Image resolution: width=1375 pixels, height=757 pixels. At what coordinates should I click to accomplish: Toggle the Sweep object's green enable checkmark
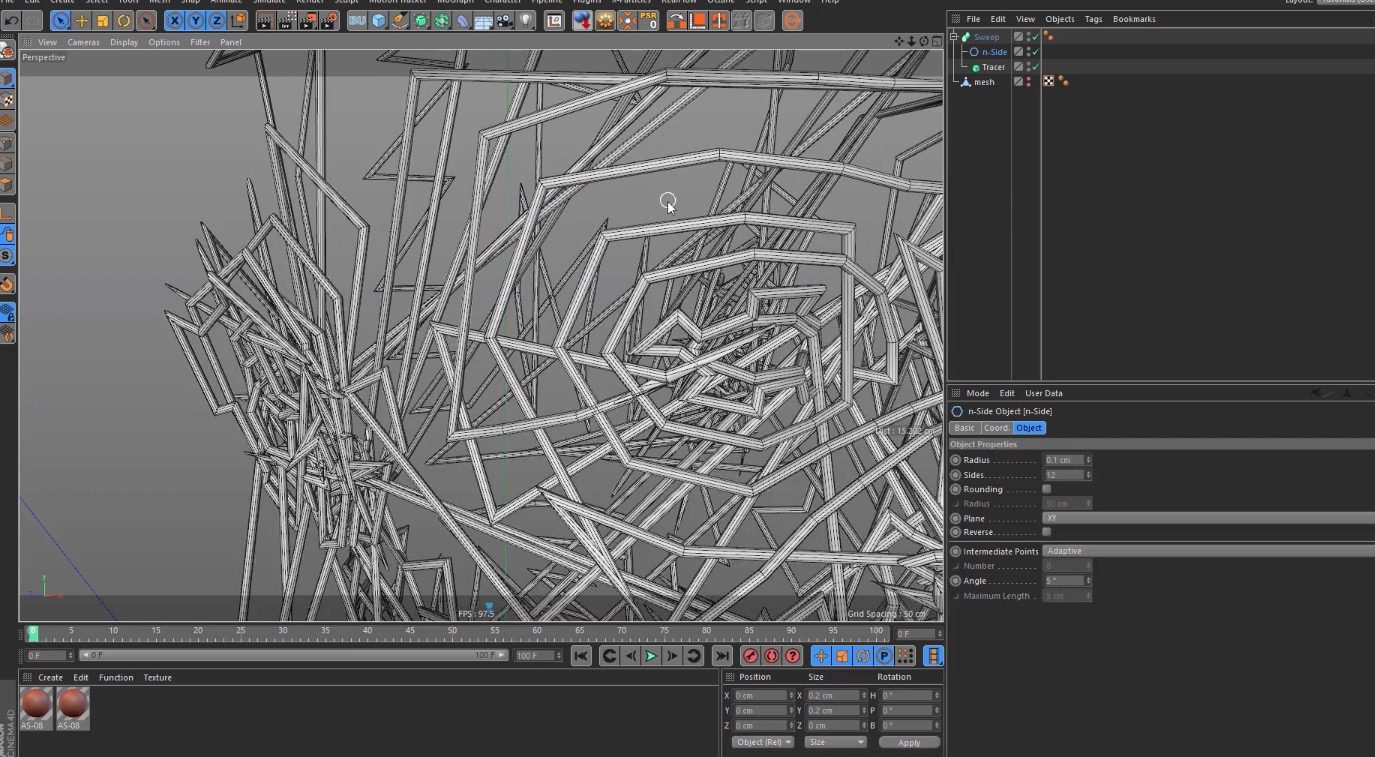click(x=1036, y=37)
